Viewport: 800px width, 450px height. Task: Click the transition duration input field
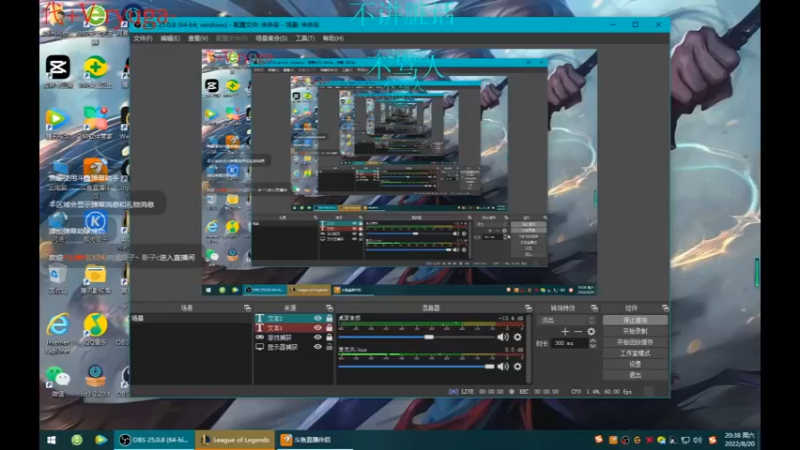point(569,343)
